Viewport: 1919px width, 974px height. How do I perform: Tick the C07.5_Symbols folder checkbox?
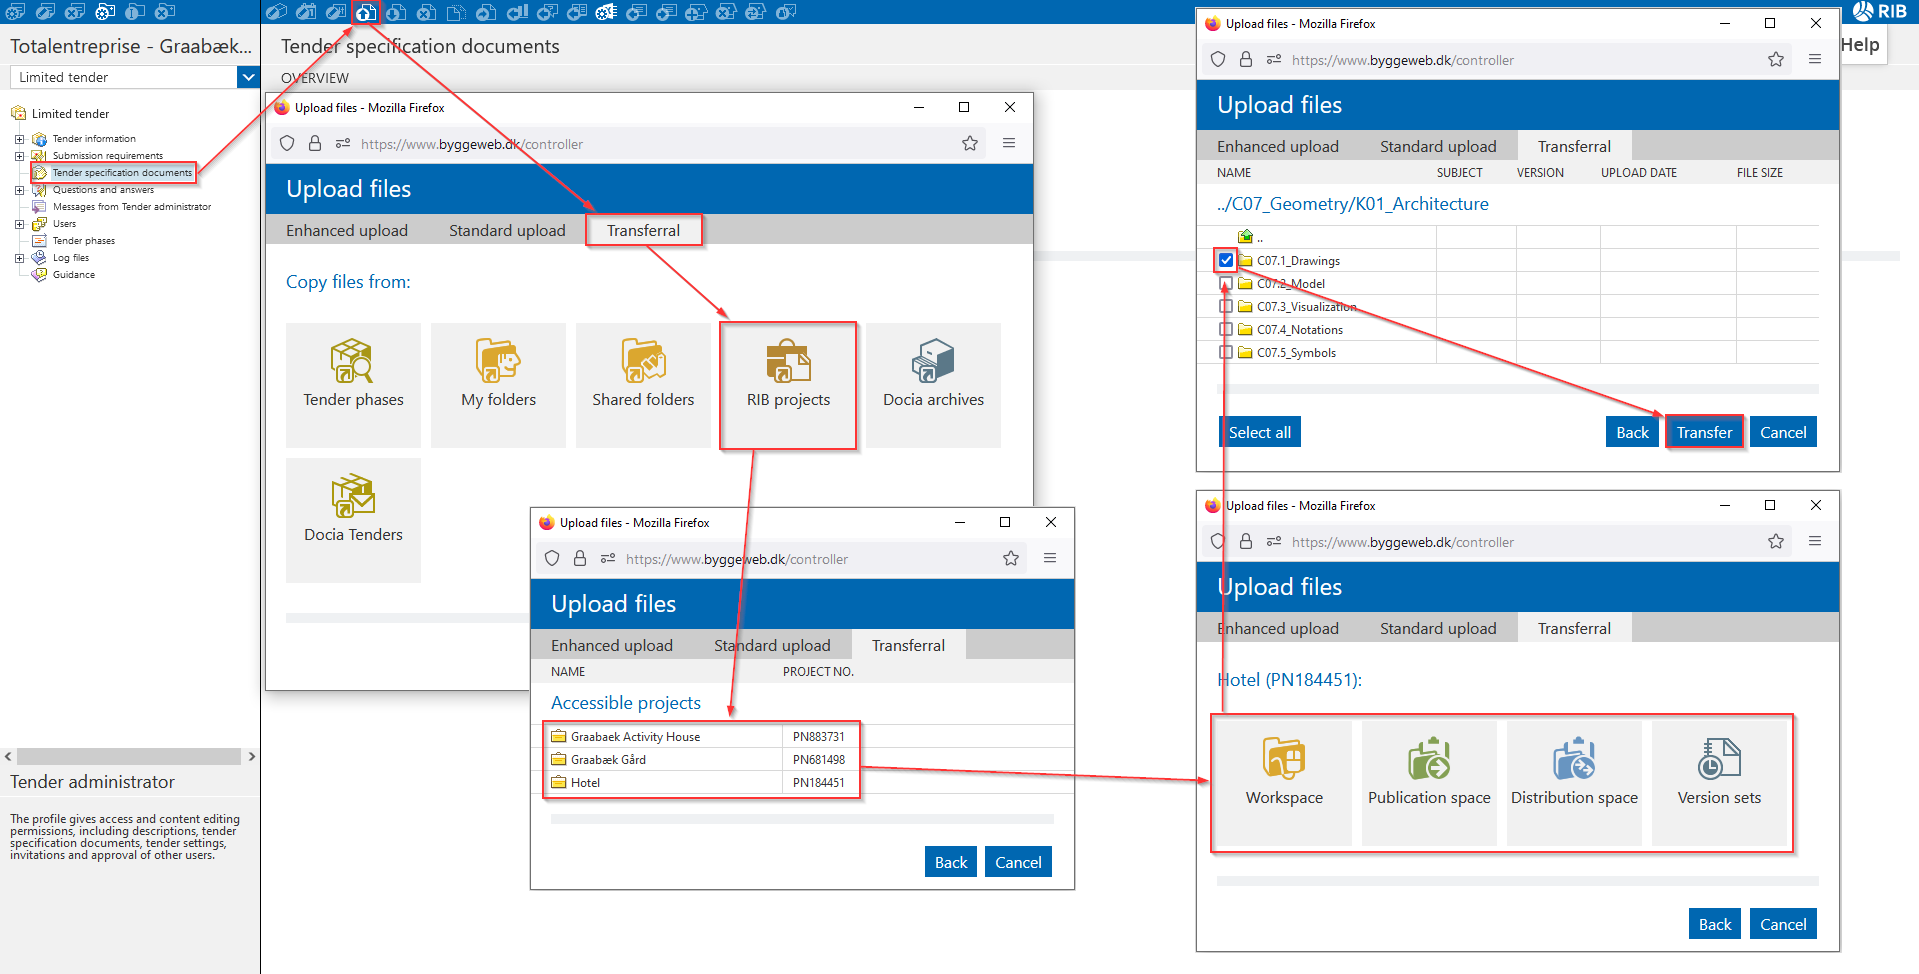click(1226, 352)
